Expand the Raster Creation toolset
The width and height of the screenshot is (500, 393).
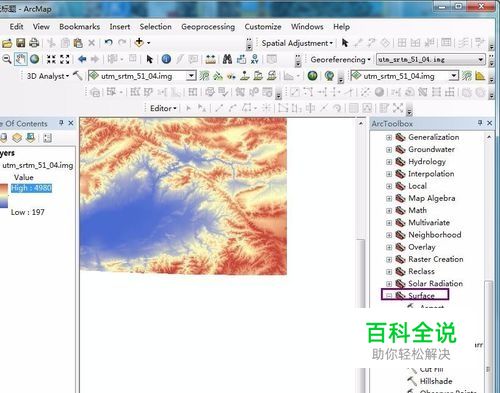coord(389,260)
